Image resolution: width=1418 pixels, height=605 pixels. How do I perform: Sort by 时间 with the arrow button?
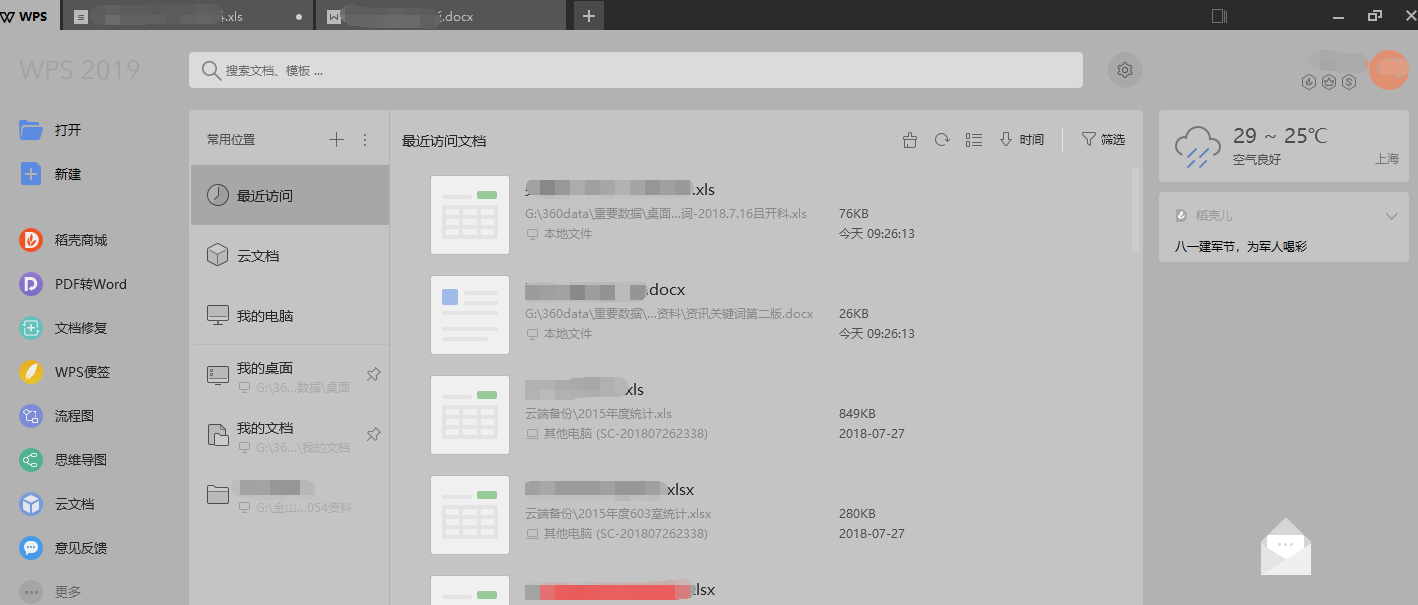[1022, 140]
